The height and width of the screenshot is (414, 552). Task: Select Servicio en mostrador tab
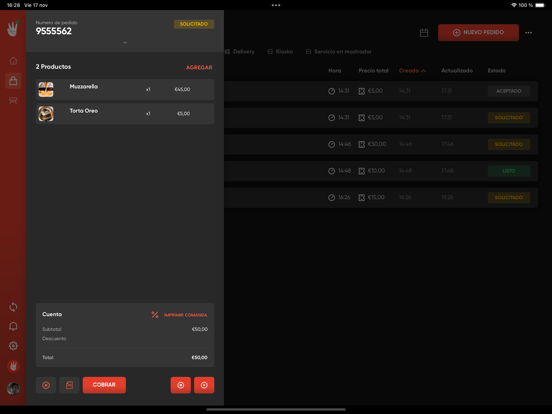coord(338,52)
